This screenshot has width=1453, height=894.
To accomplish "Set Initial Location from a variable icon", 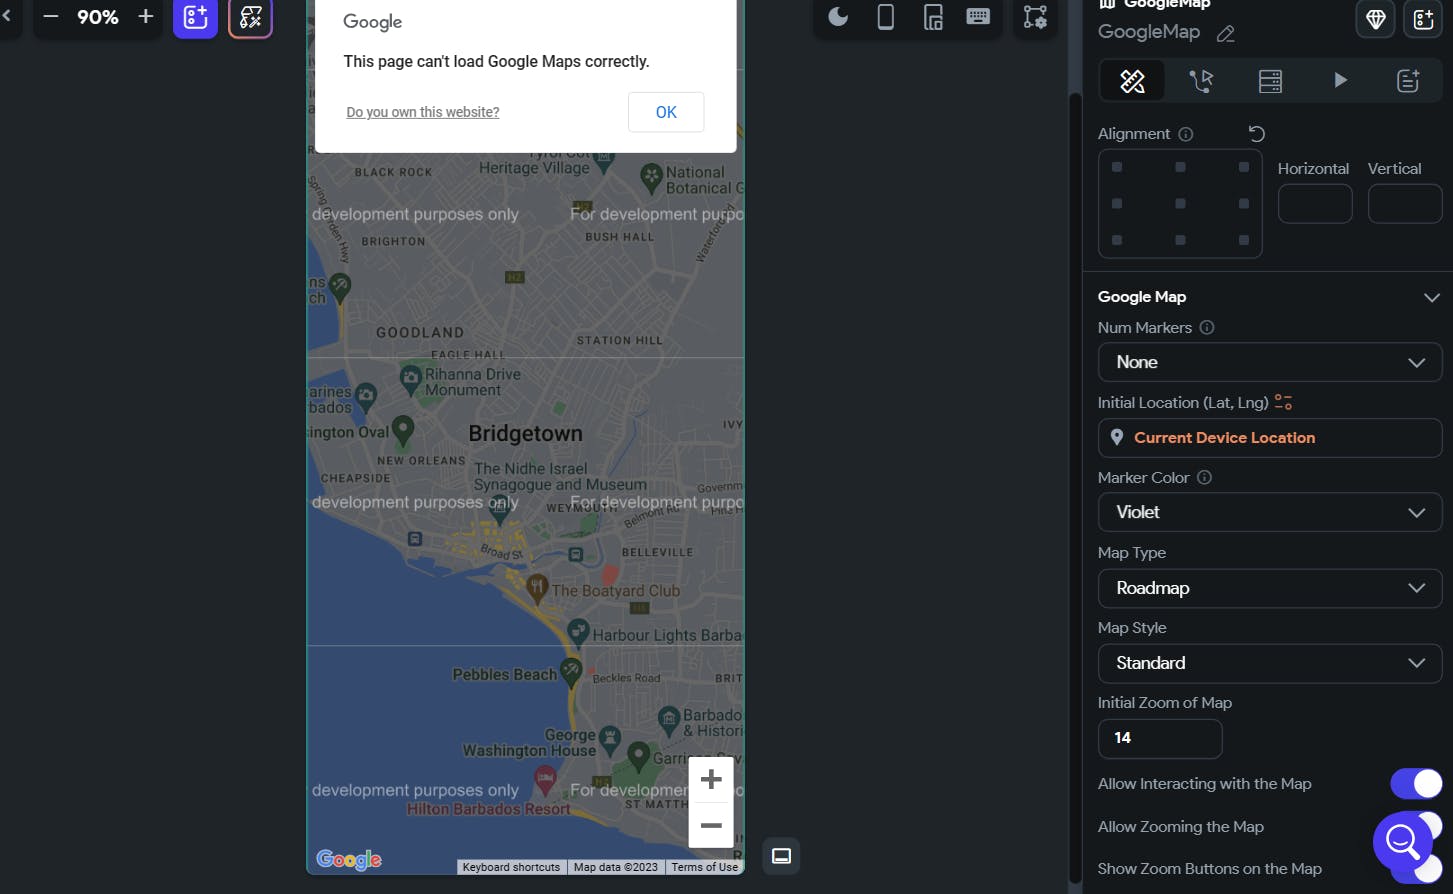I will [x=1283, y=402].
